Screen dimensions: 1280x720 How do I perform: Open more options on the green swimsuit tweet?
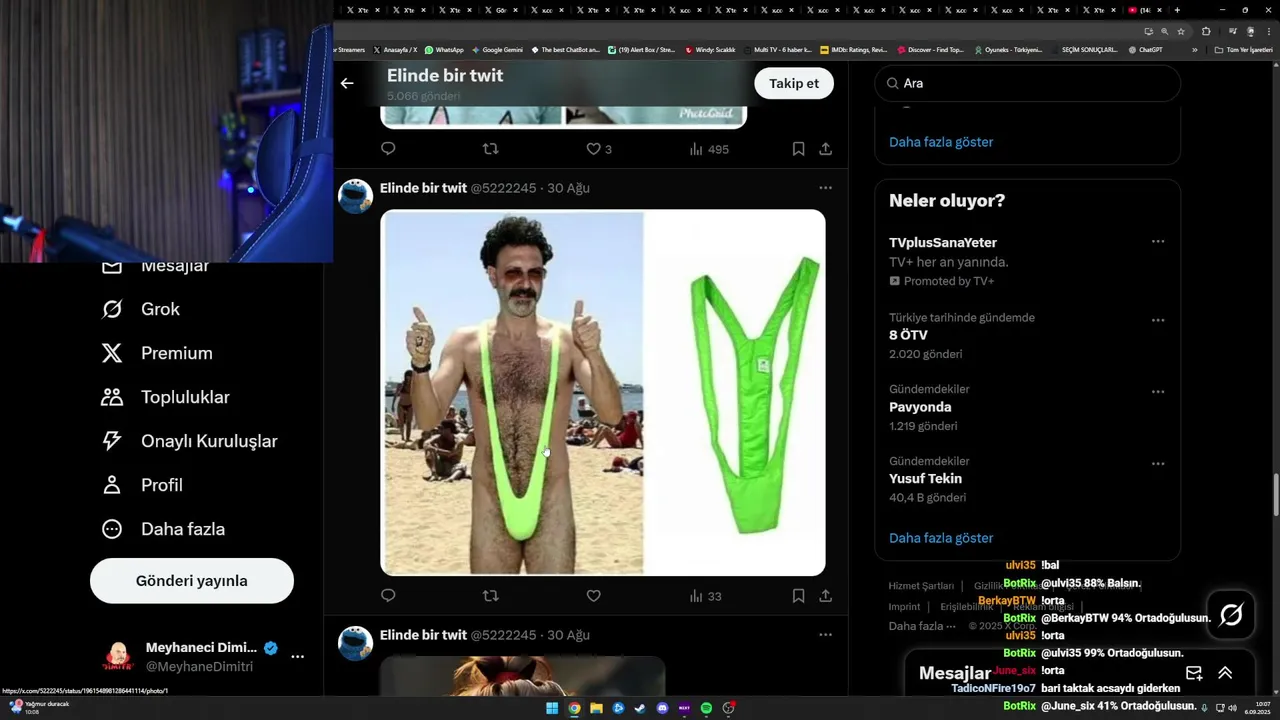point(825,188)
